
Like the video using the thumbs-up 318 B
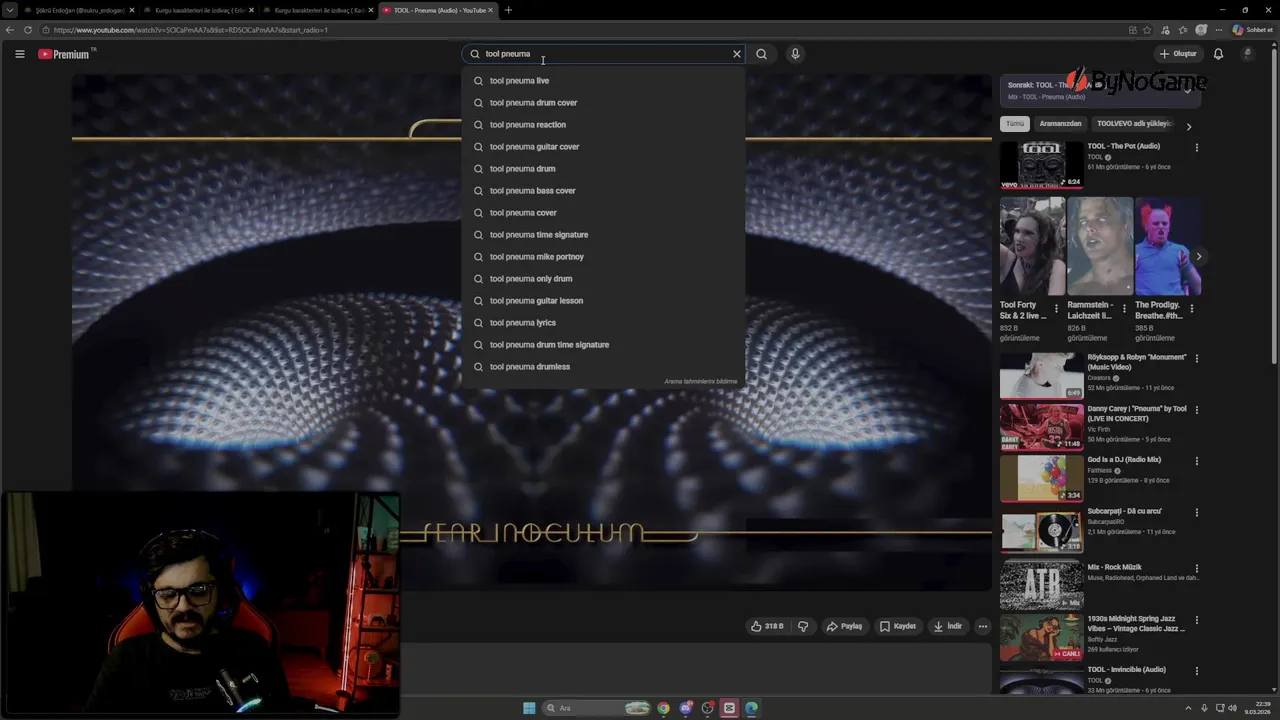click(x=767, y=626)
